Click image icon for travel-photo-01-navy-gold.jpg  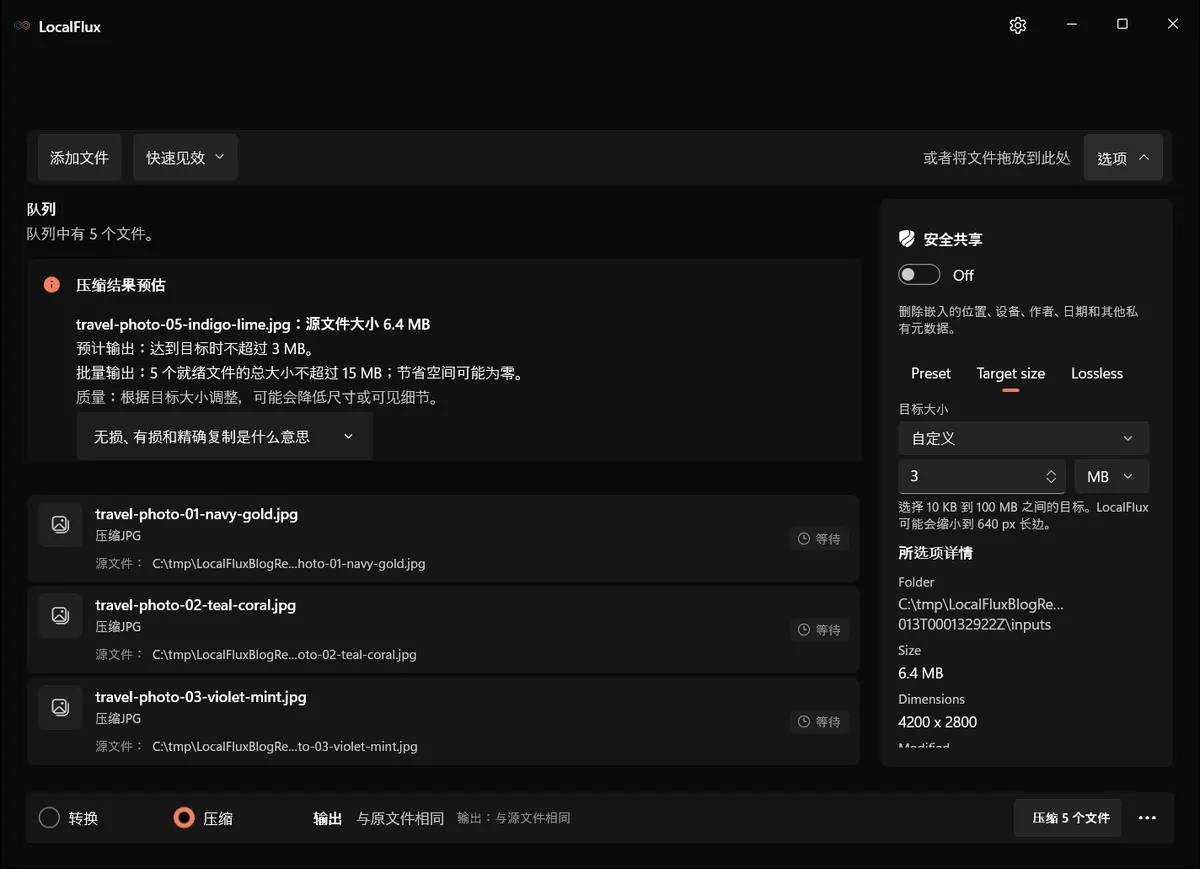point(60,524)
